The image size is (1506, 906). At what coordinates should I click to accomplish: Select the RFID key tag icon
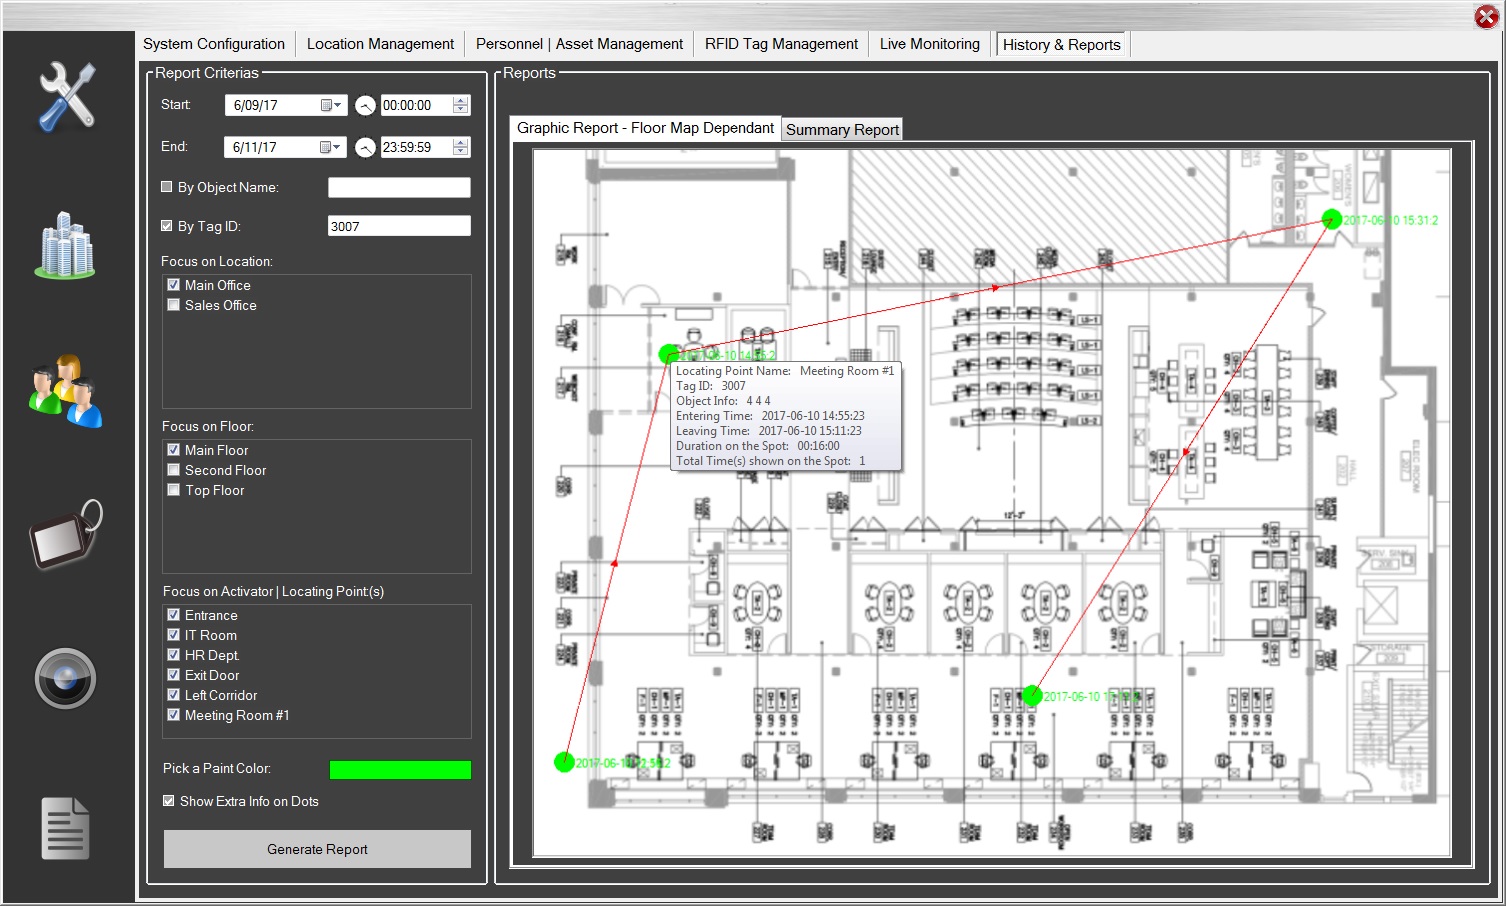click(66, 536)
